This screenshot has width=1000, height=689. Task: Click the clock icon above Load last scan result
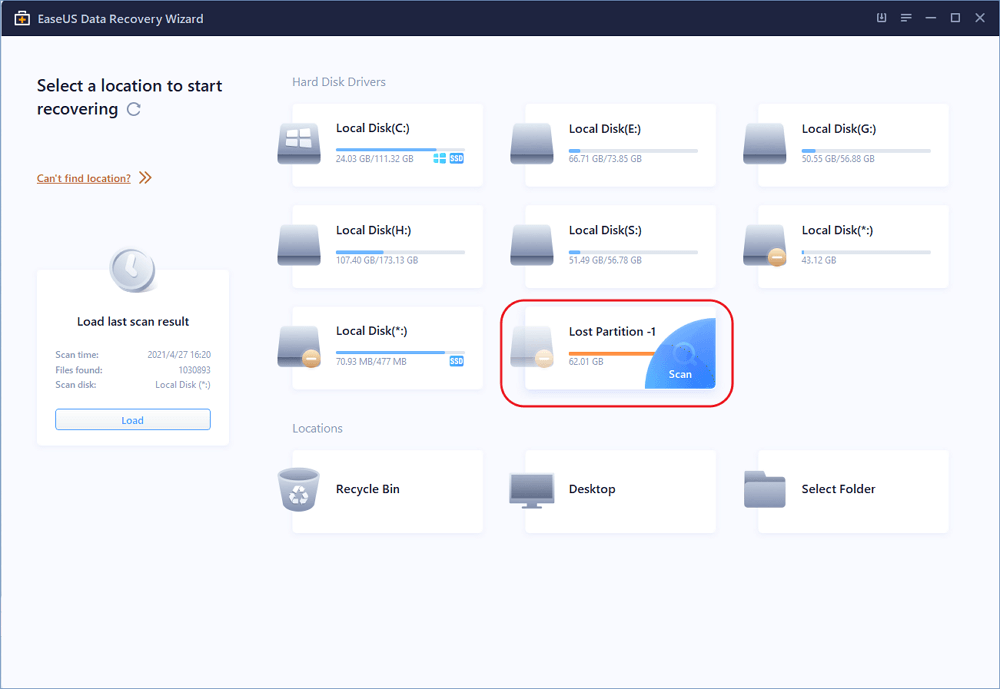(133, 270)
